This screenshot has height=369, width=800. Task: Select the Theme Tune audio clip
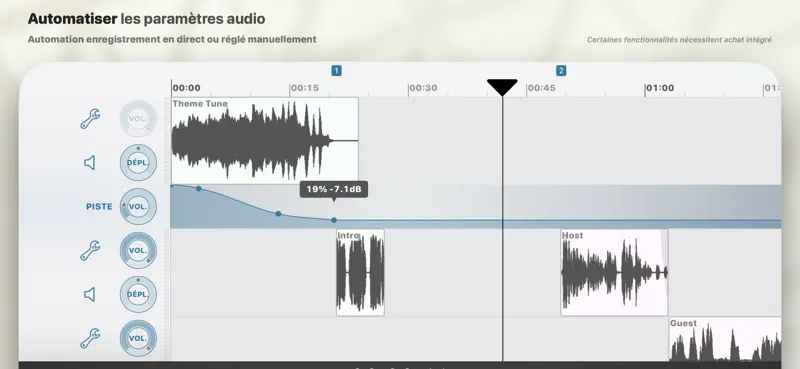pos(265,141)
